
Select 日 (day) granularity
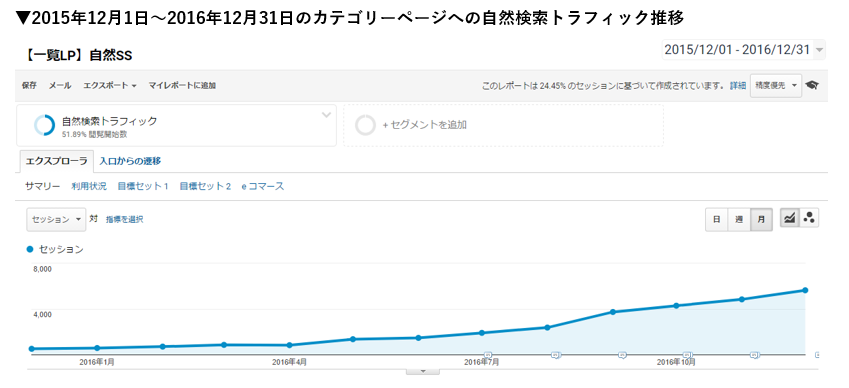tap(716, 220)
